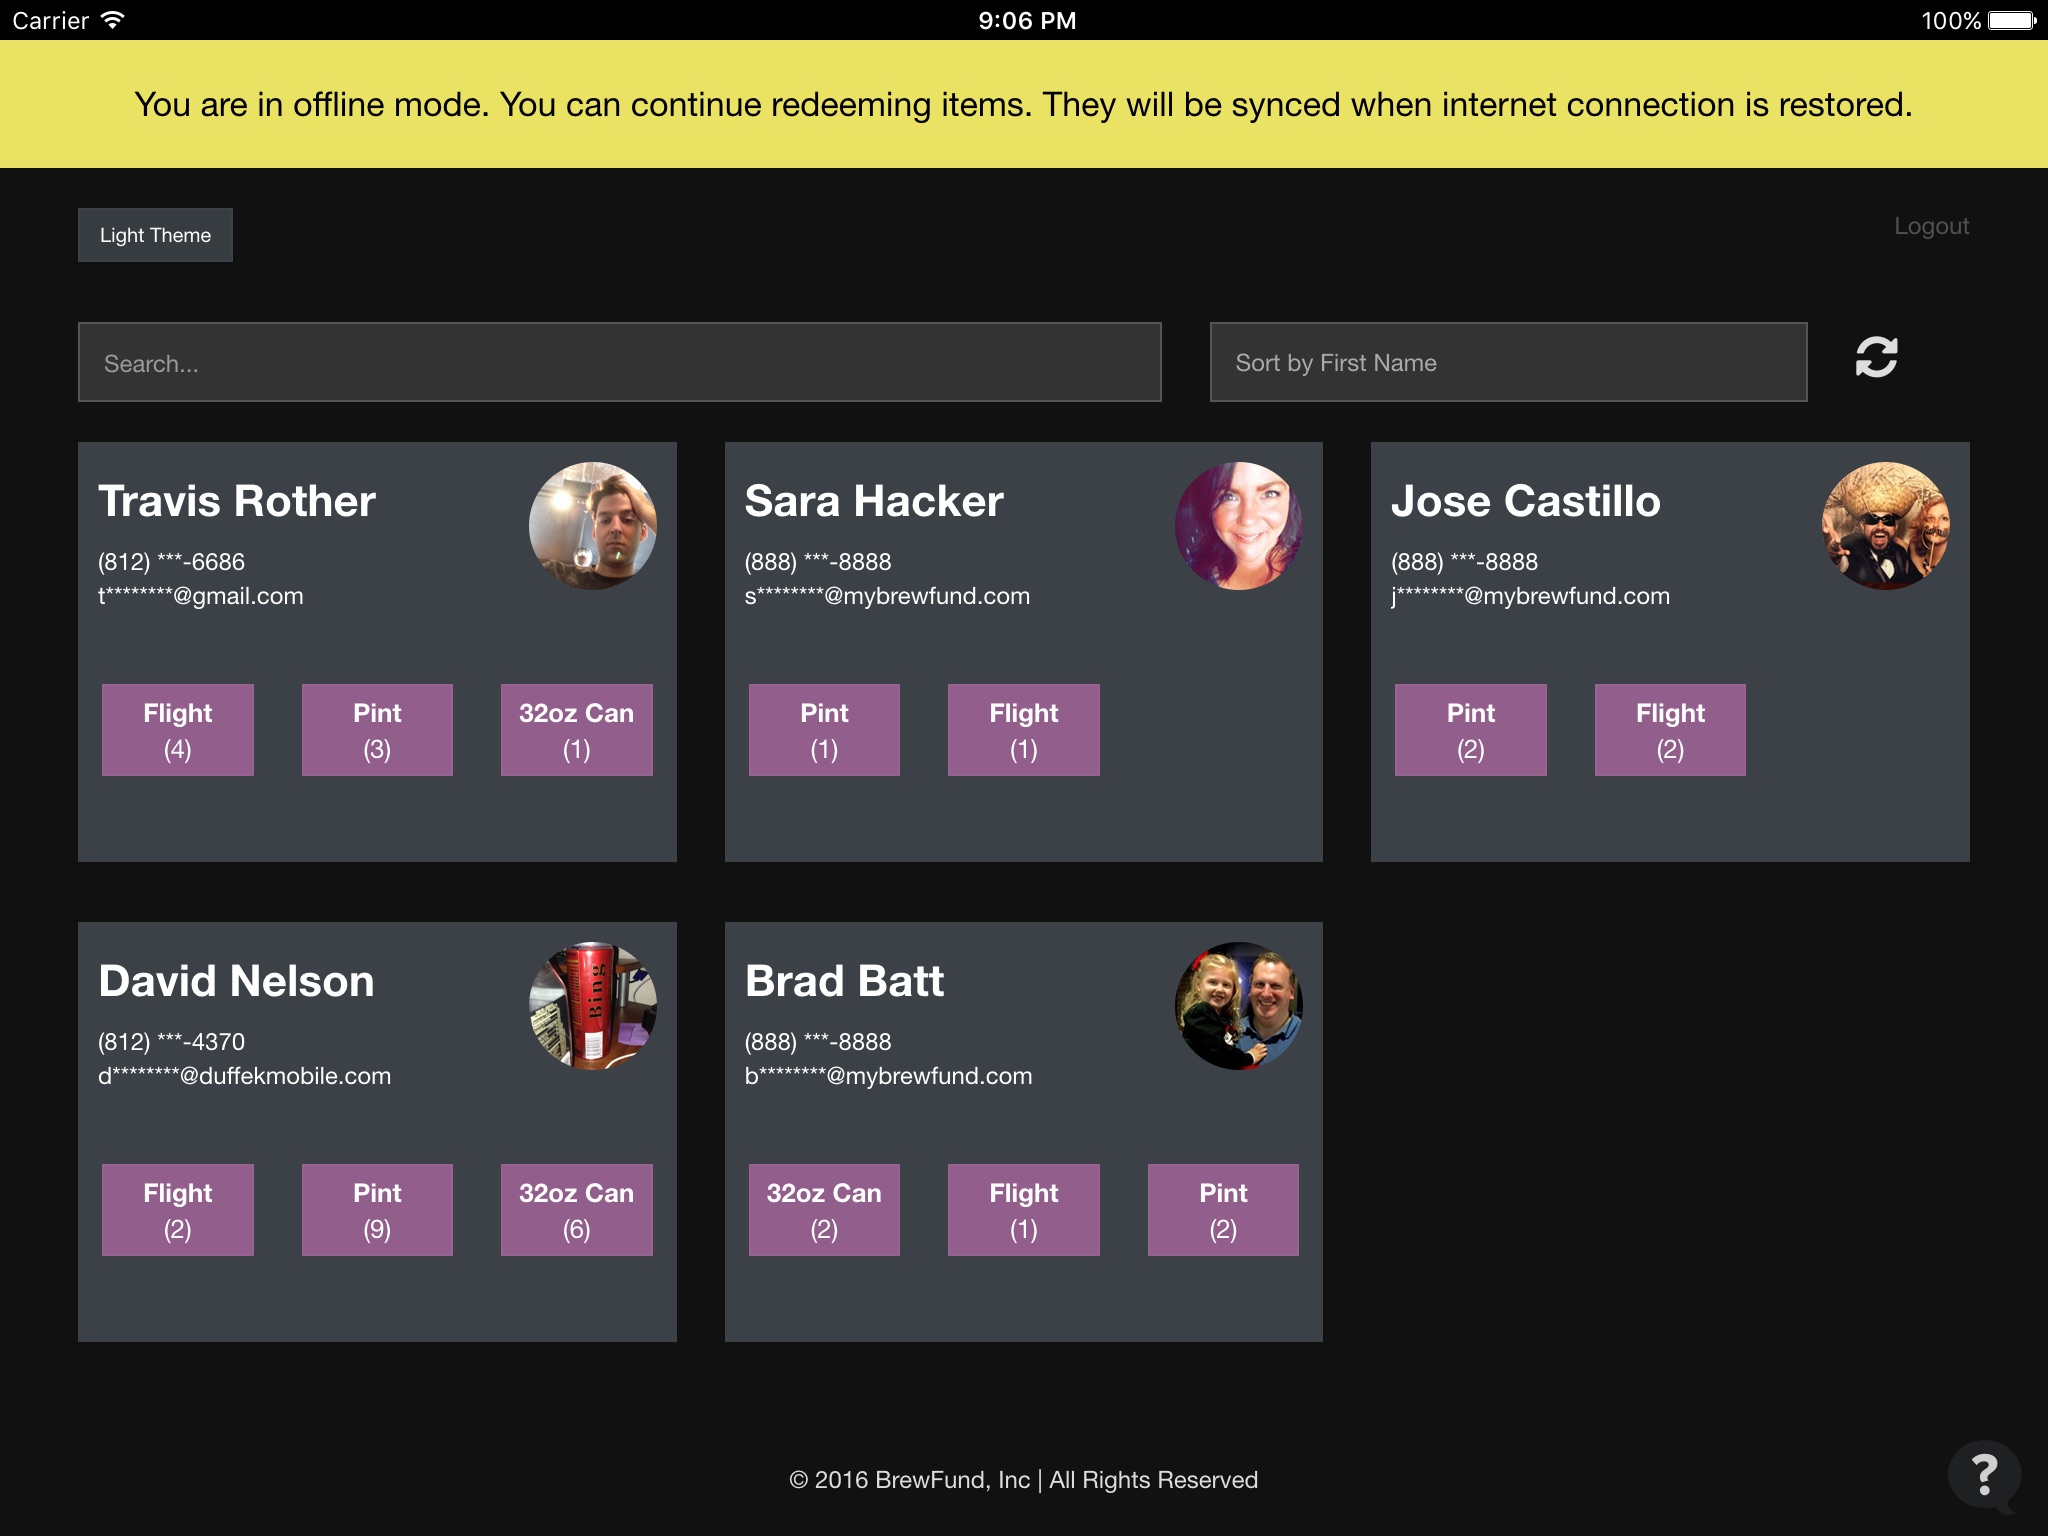Open the Sort by First Name dropdown

point(1508,362)
